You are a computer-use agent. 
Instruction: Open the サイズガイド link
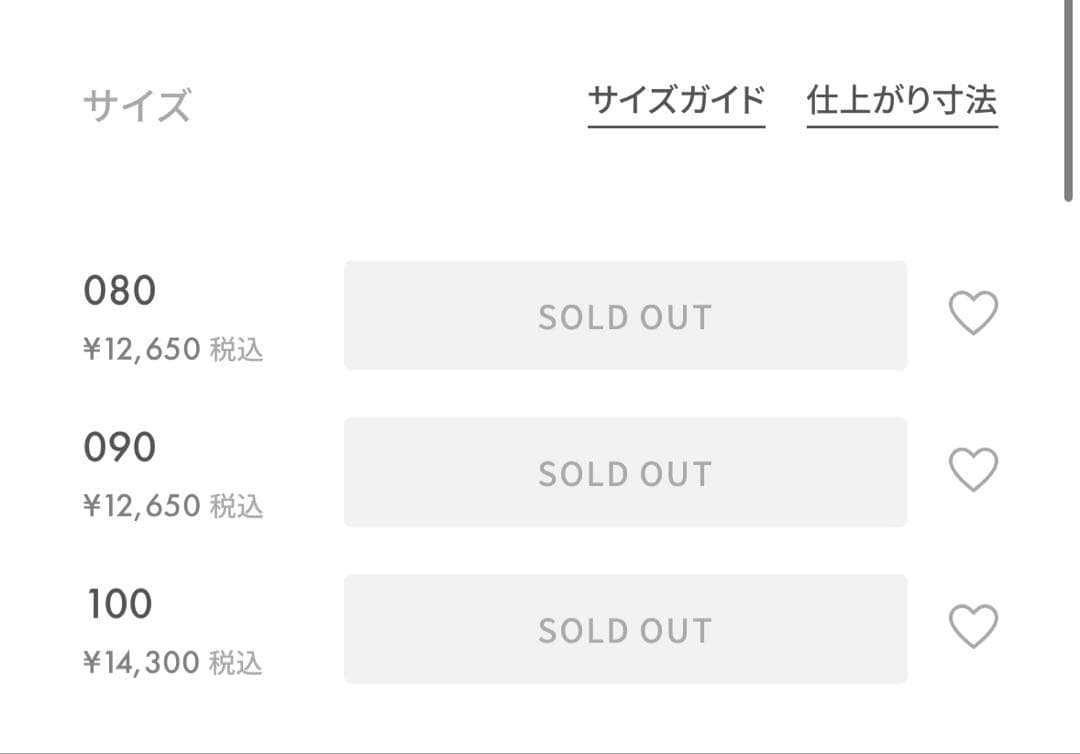coord(676,101)
